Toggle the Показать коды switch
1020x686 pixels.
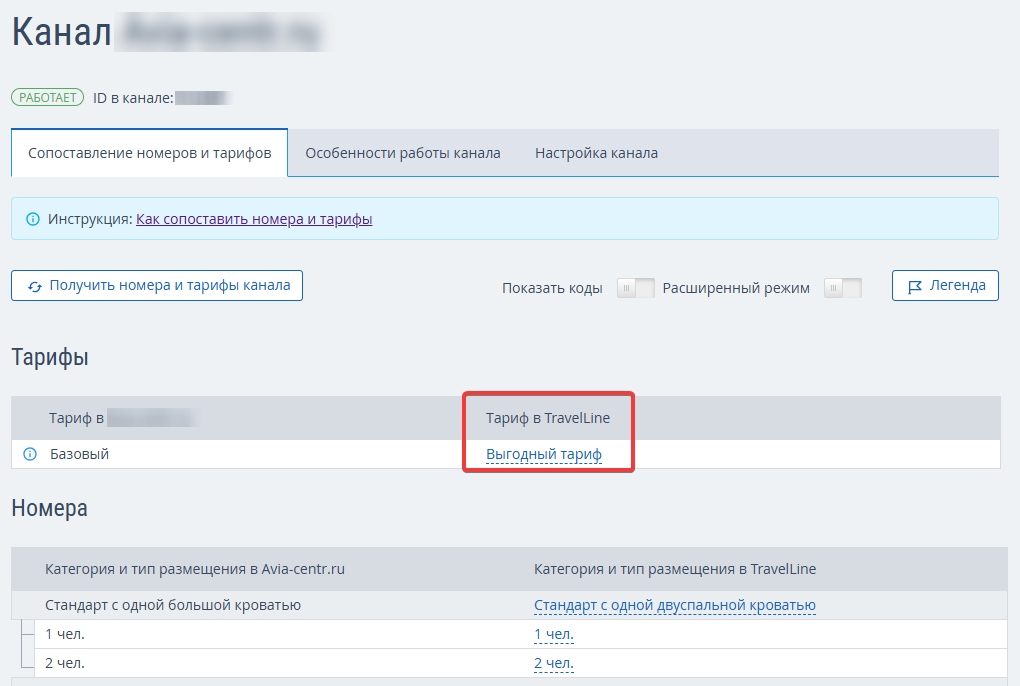636,287
